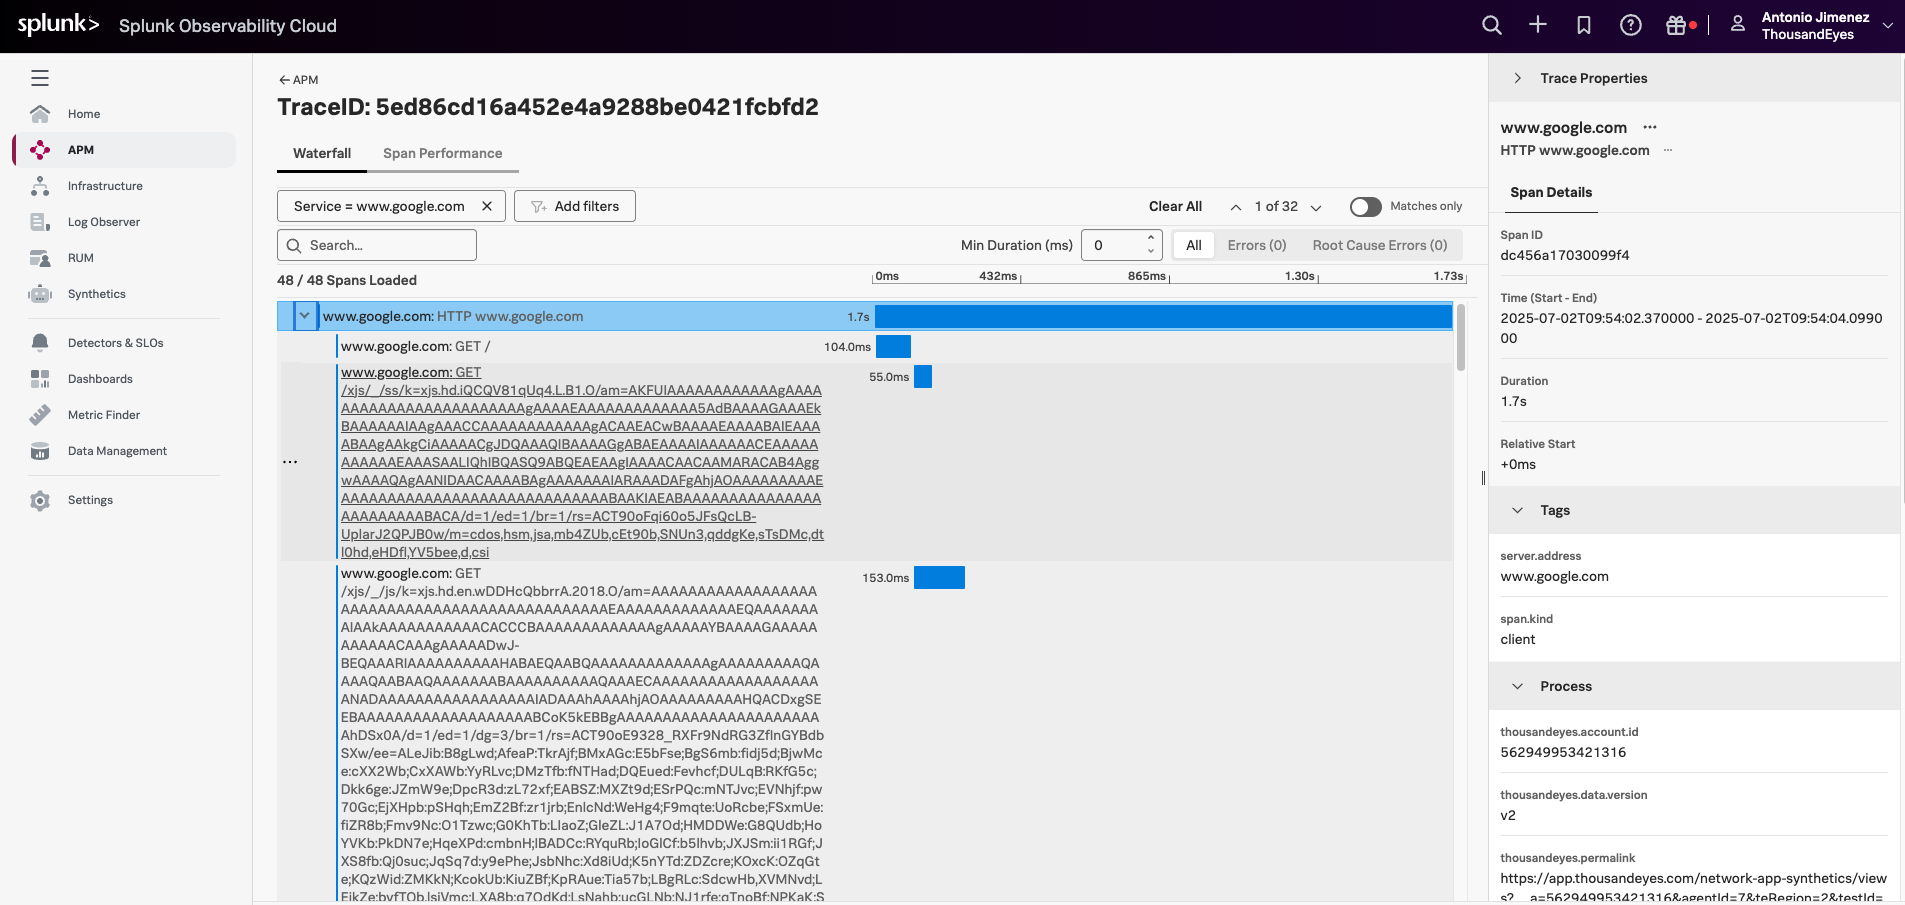Click the panel resize handle

pyautogui.click(x=1483, y=478)
